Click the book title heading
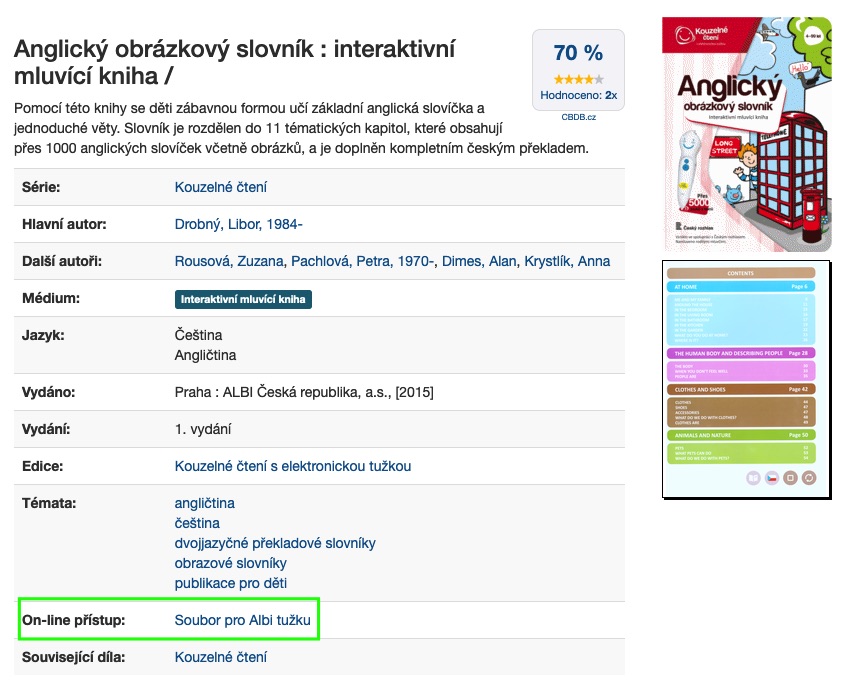This screenshot has height=692, width=848. pos(234,62)
